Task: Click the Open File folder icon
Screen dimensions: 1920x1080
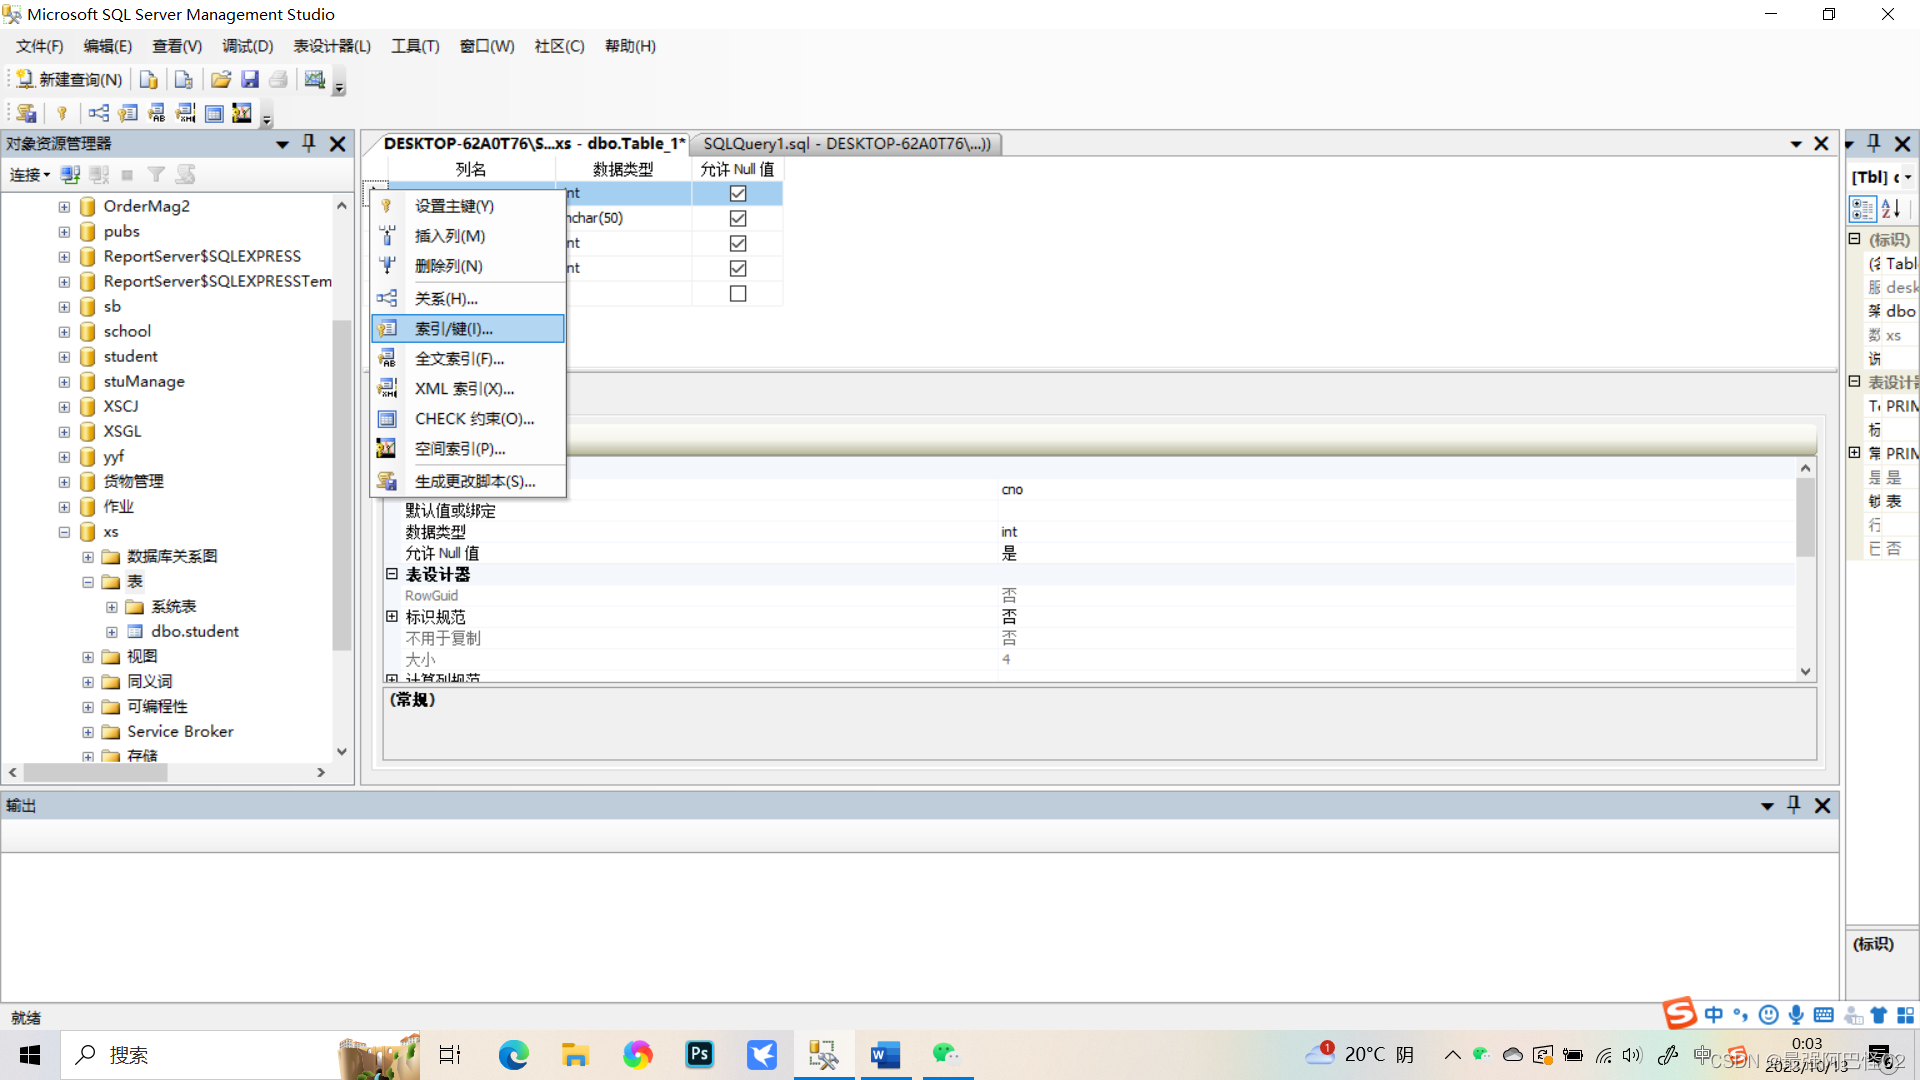Action: [221, 80]
